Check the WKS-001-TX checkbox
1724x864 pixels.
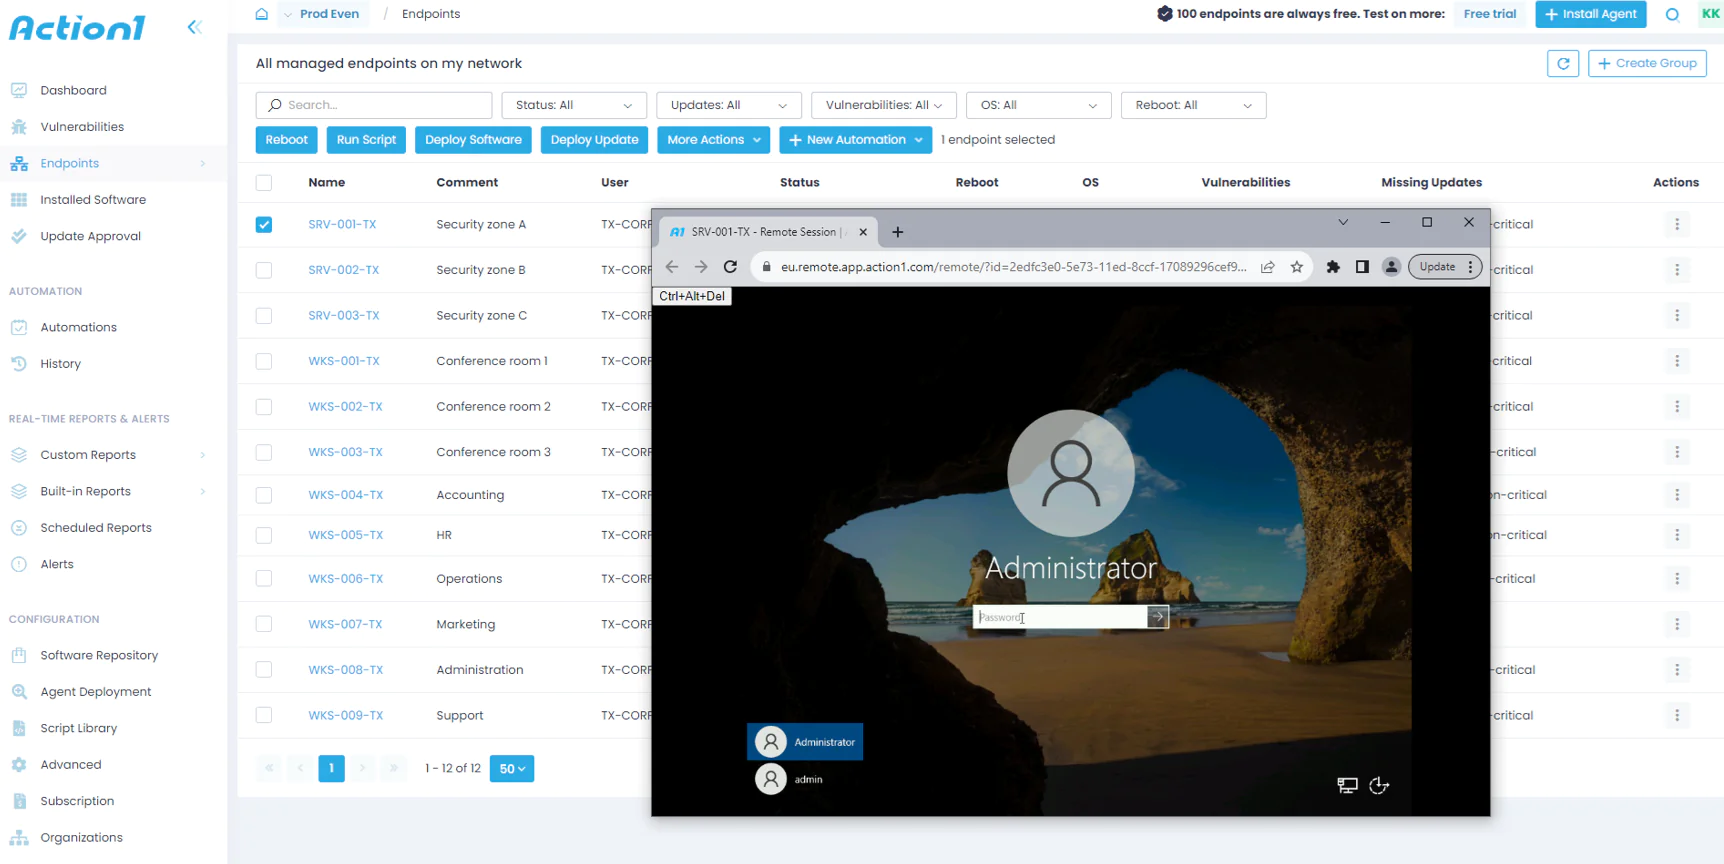(x=264, y=361)
